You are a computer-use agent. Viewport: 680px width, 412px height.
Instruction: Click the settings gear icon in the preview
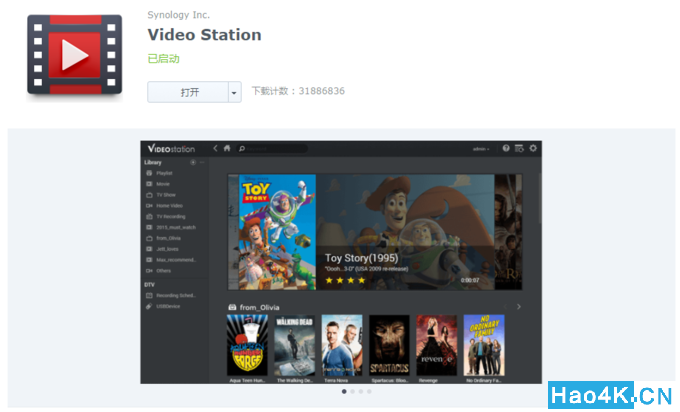[533, 148]
